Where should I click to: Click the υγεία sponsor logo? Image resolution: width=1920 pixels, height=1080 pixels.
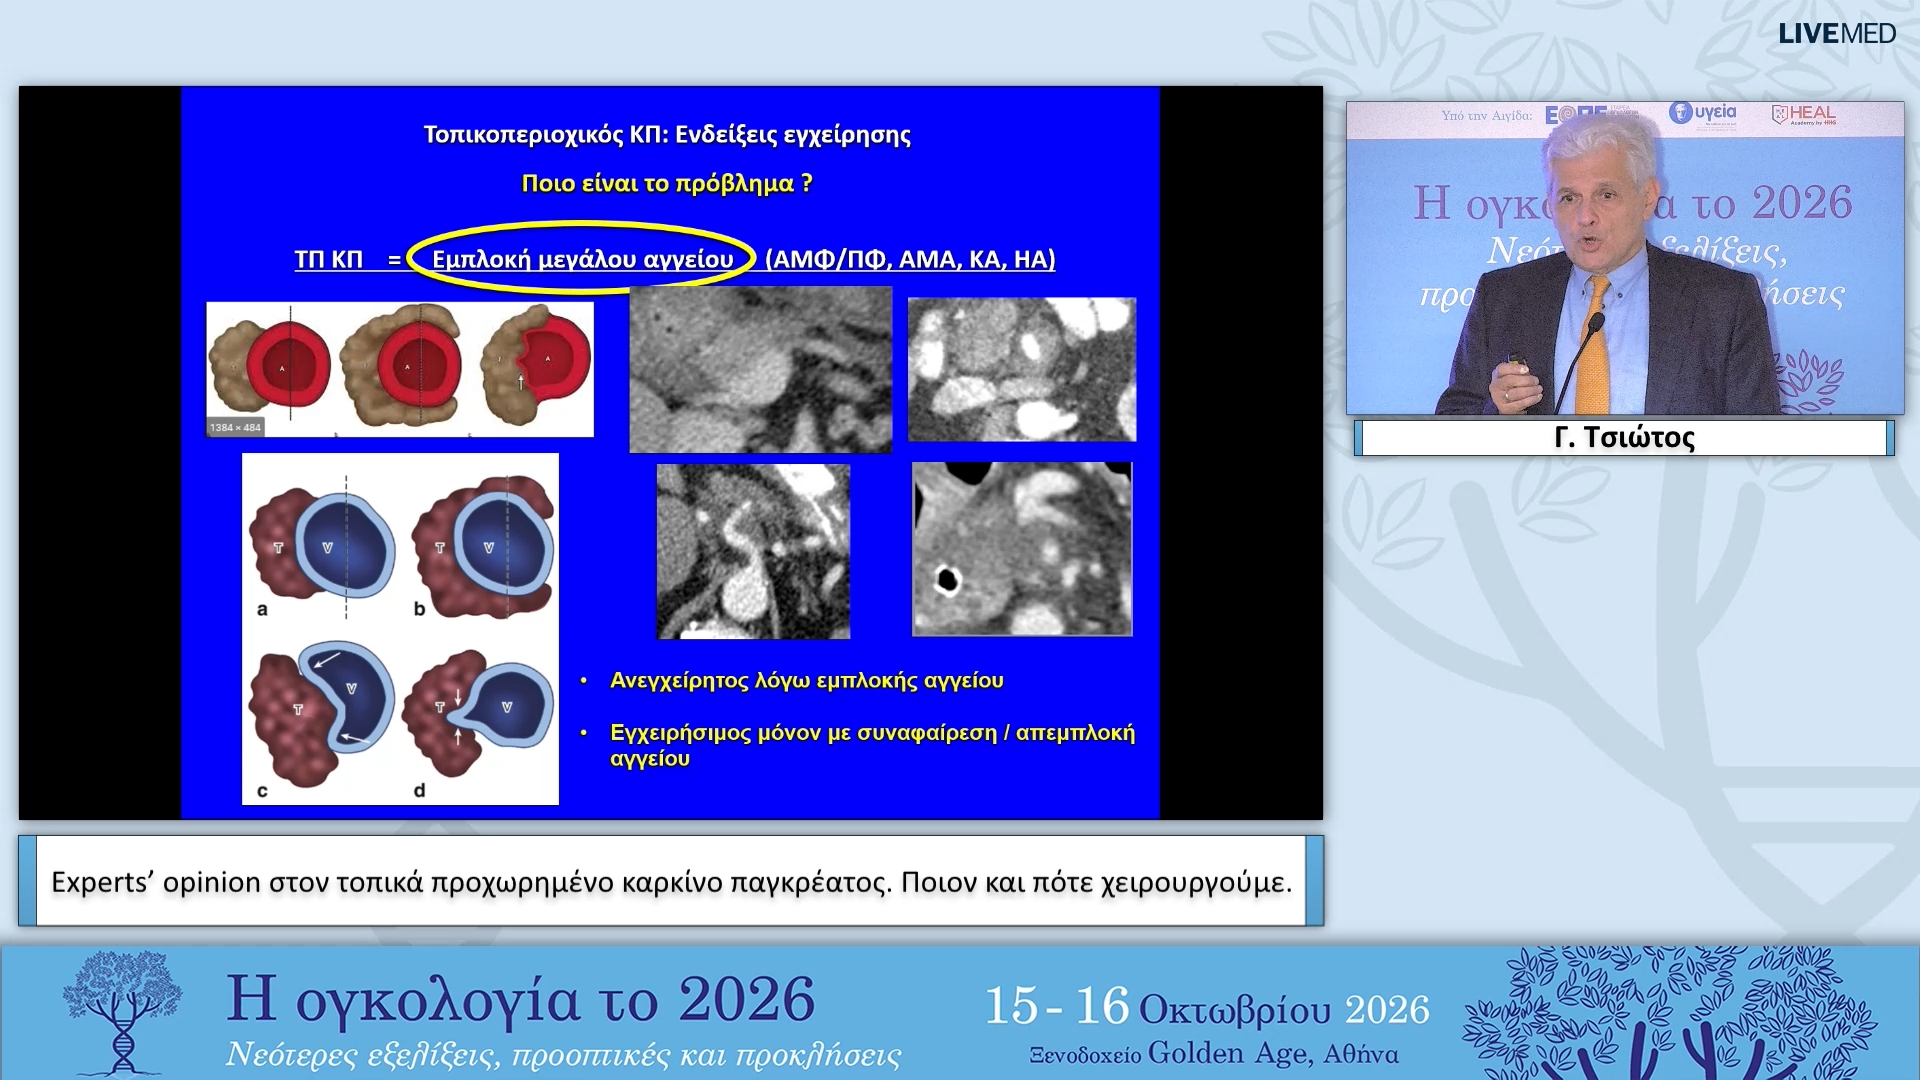pyautogui.click(x=1703, y=113)
